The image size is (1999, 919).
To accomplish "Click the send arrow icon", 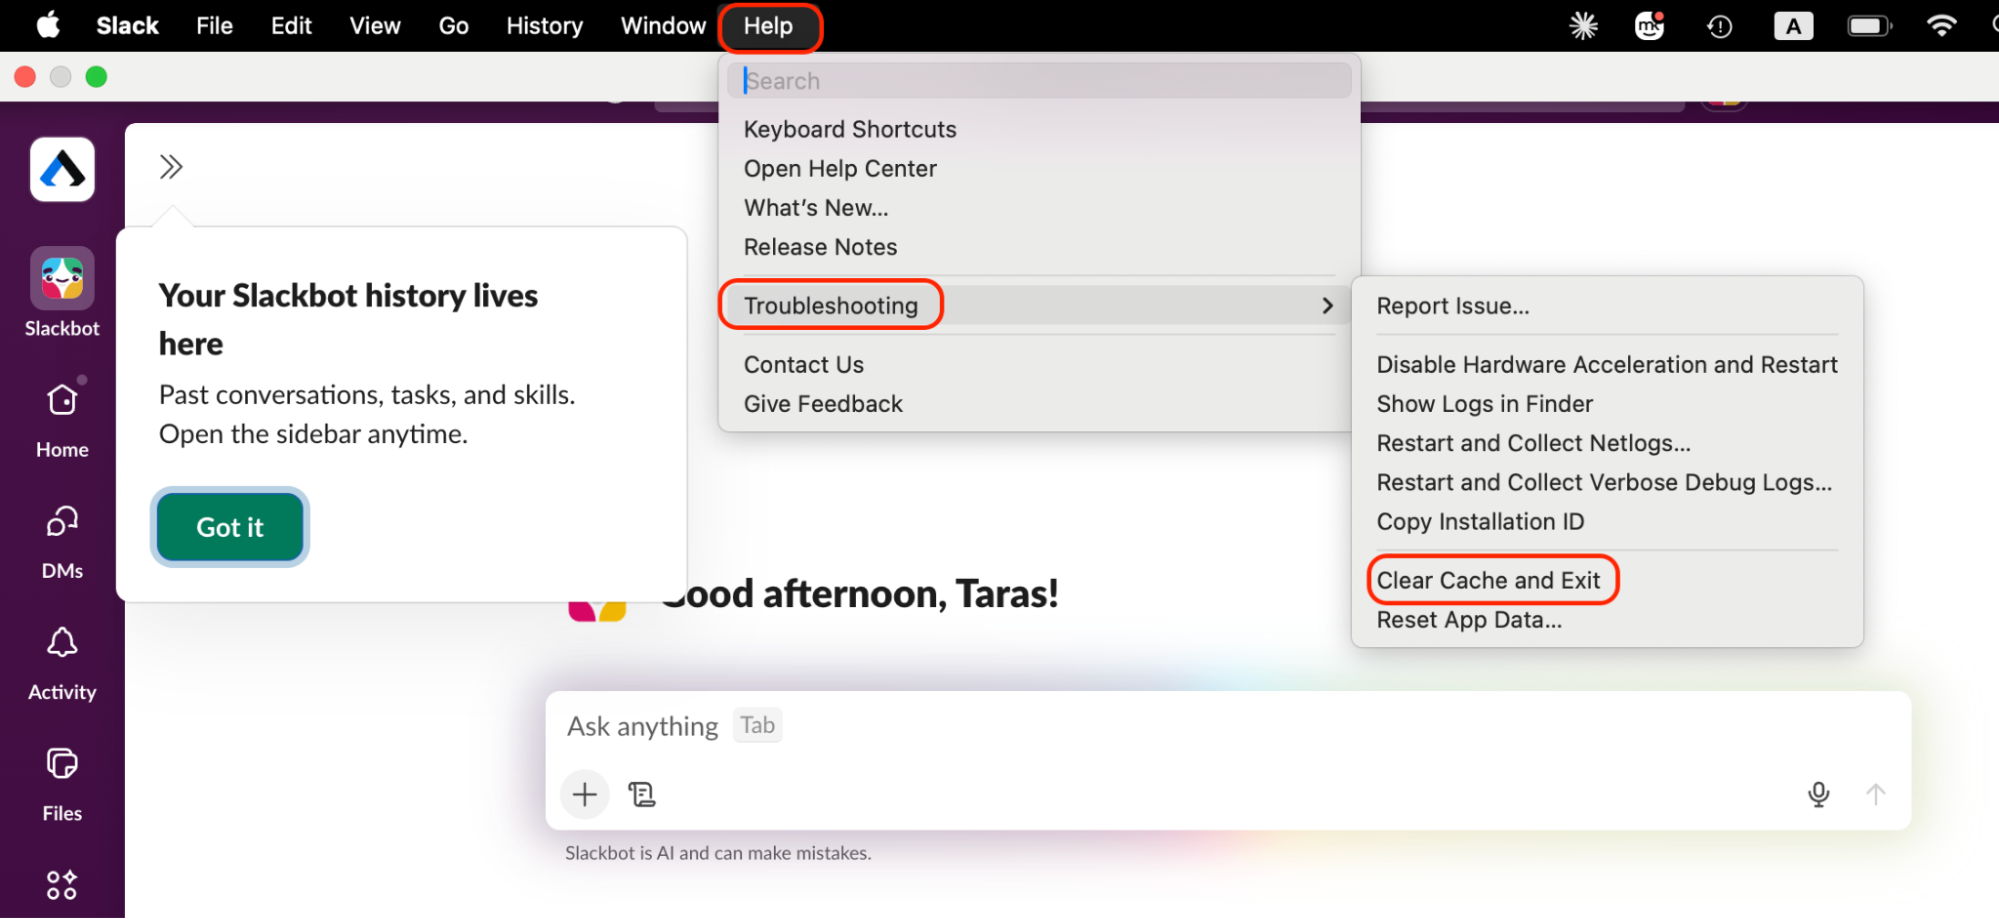I will [x=1875, y=794].
